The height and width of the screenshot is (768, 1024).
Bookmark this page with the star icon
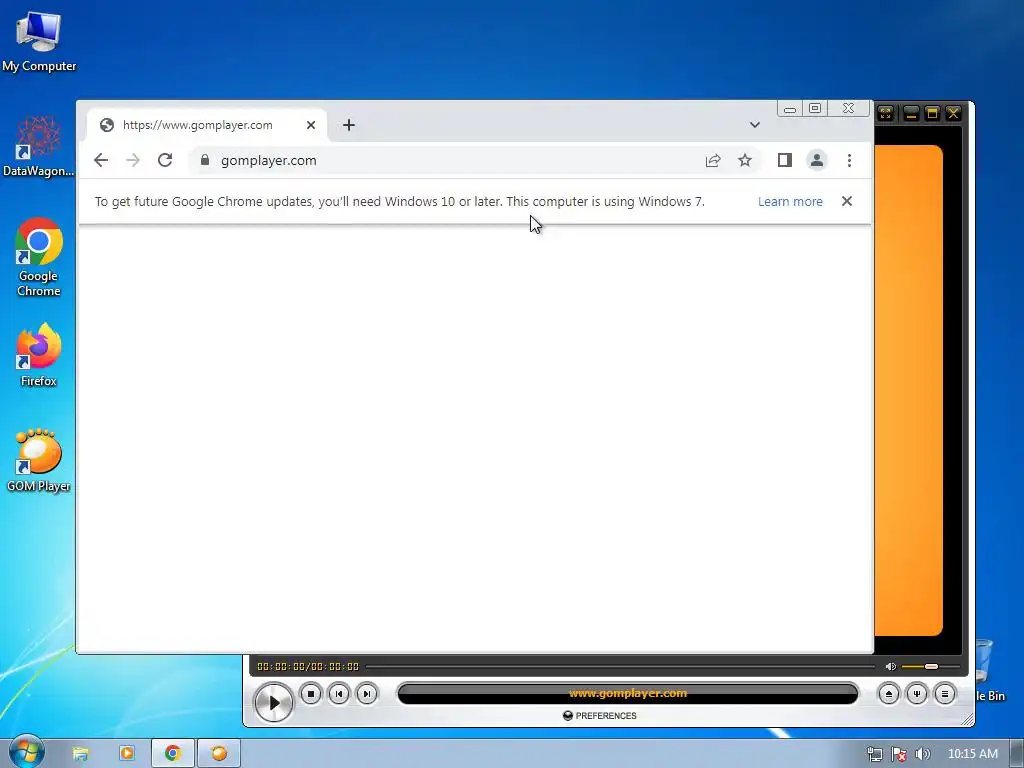(744, 161)
